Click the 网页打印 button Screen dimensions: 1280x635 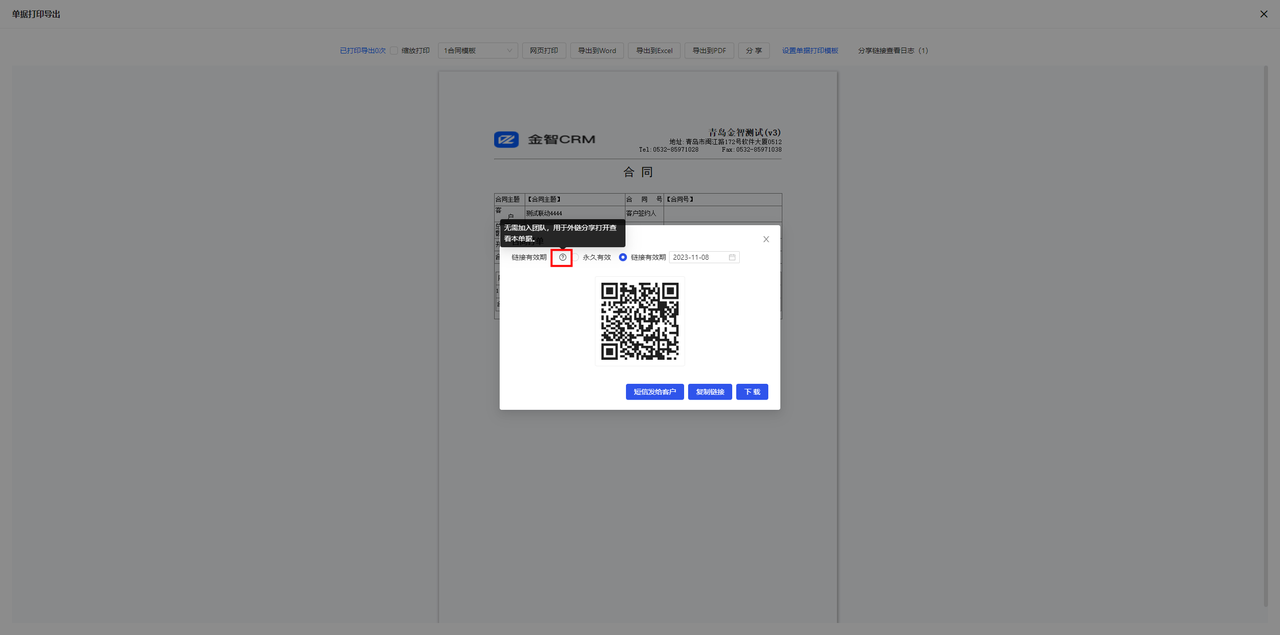point(544,50)
